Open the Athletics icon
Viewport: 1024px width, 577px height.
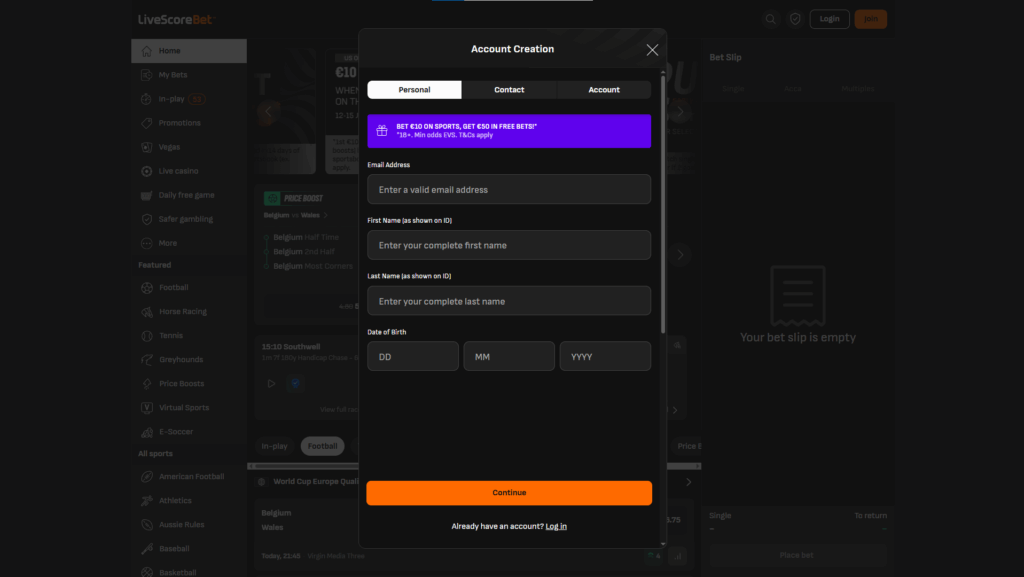[x=147, y=501]
